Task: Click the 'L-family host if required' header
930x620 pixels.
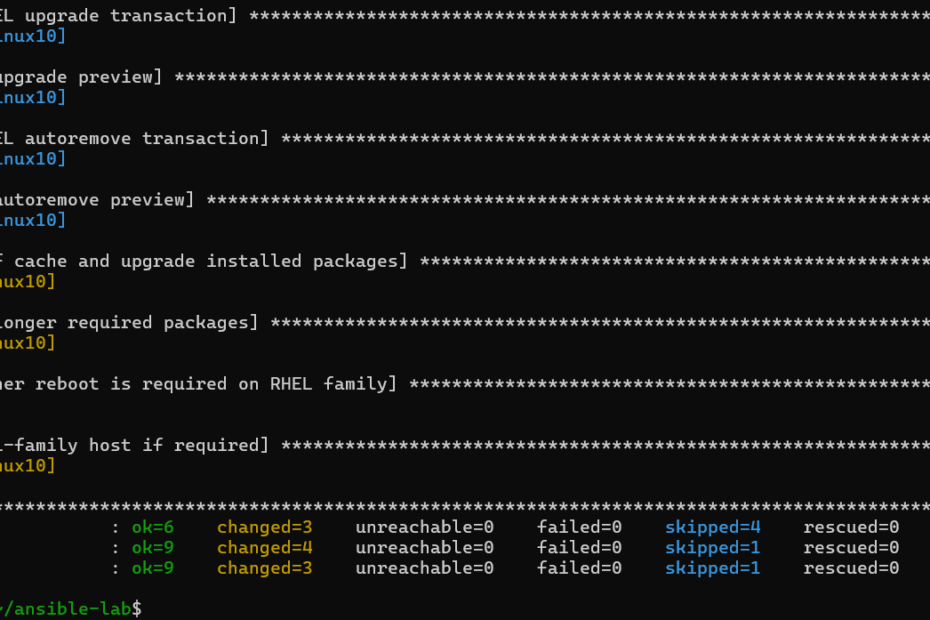Action: (x=132, y=445)
